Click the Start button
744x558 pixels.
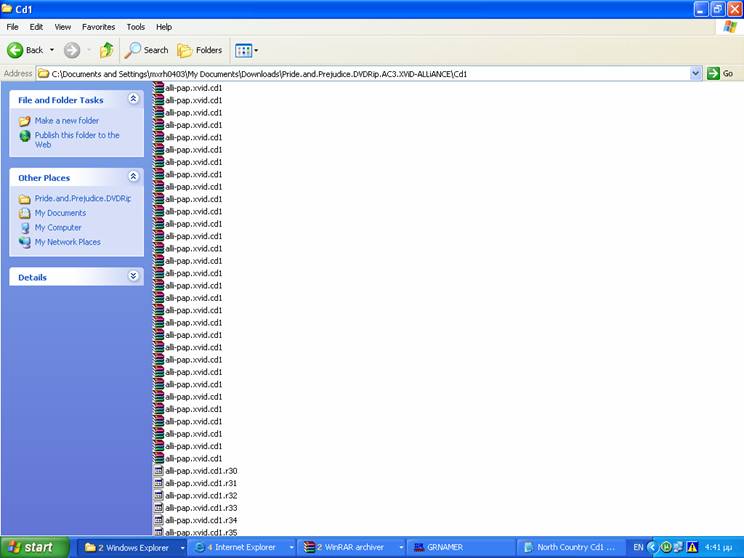click(35, 547)
